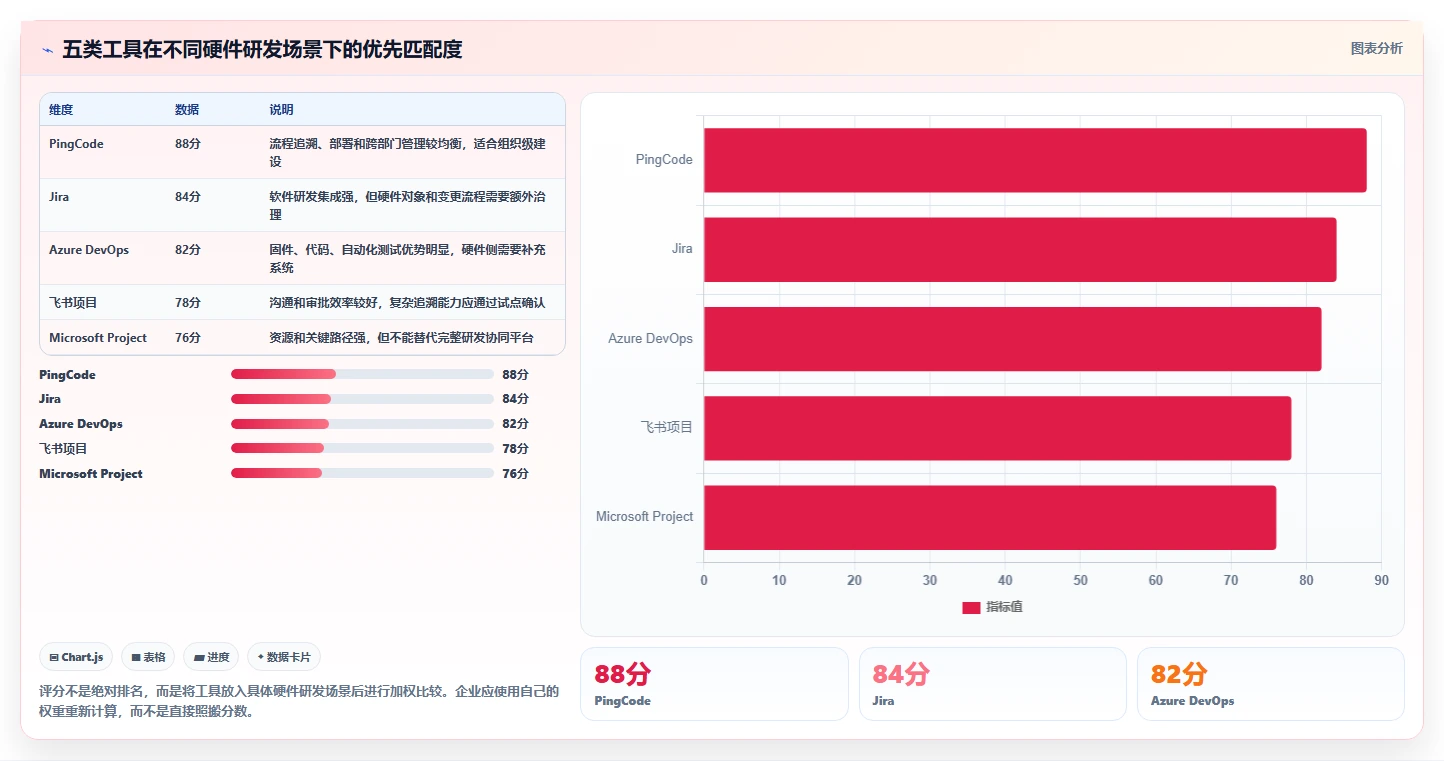Click the Microsoft Project bar in the chart
Image resolution: width=1444 pixels, height=761 pixels.
[x=990, y=517]
